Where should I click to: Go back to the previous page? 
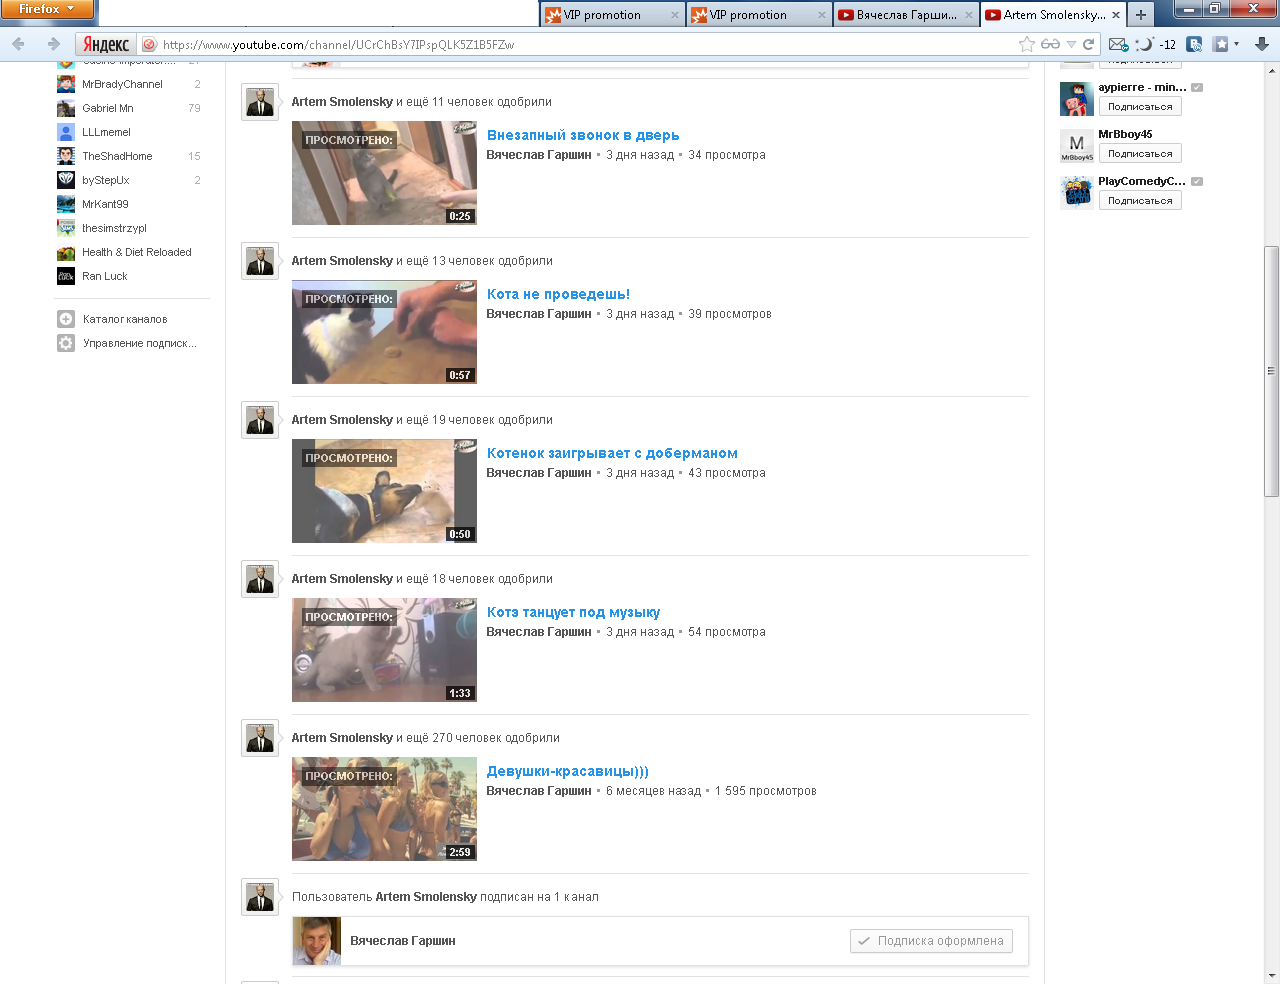coord(18,44)
